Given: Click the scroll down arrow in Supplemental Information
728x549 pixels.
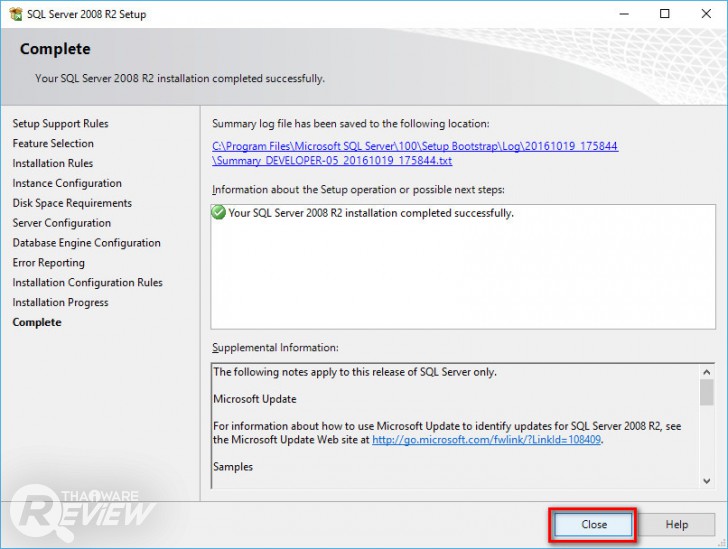Looking at the screenshot, I should [707, 481].
